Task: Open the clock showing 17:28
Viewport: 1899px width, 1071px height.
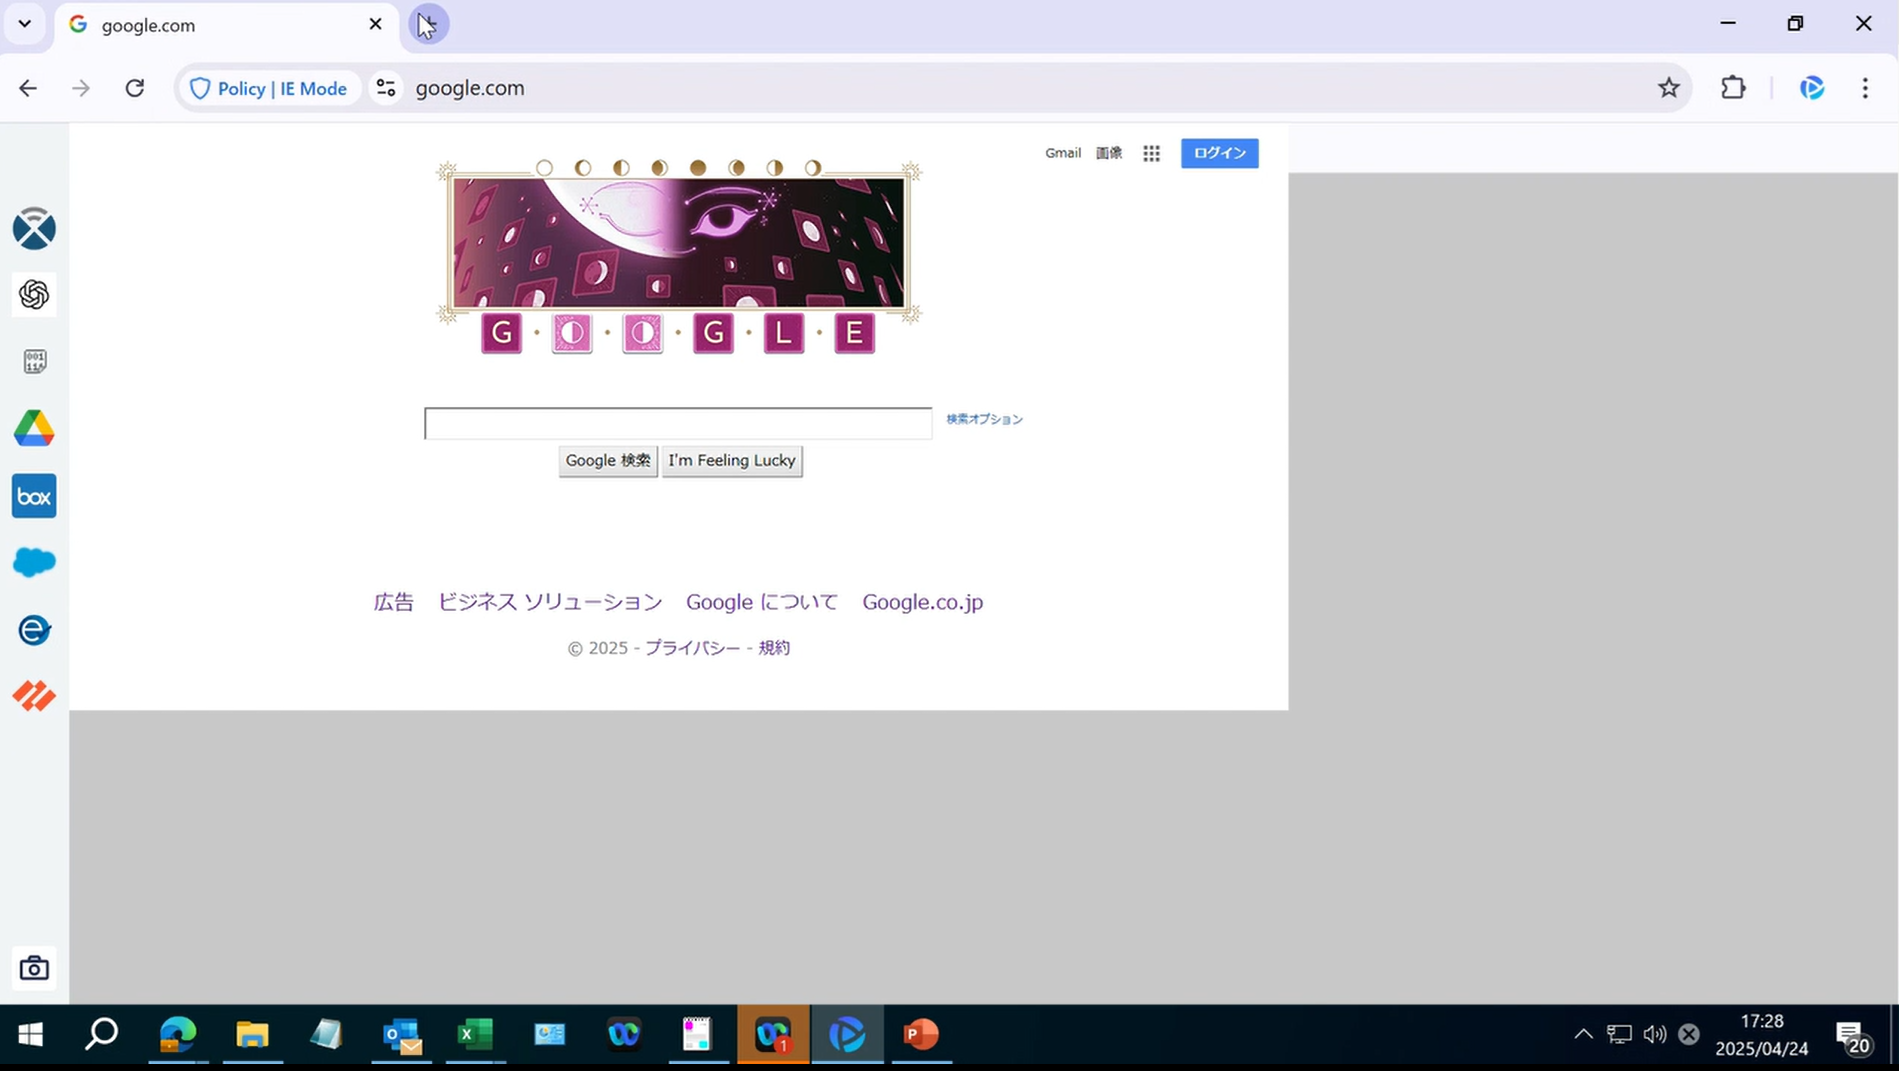Action: pos(1762,1035)
